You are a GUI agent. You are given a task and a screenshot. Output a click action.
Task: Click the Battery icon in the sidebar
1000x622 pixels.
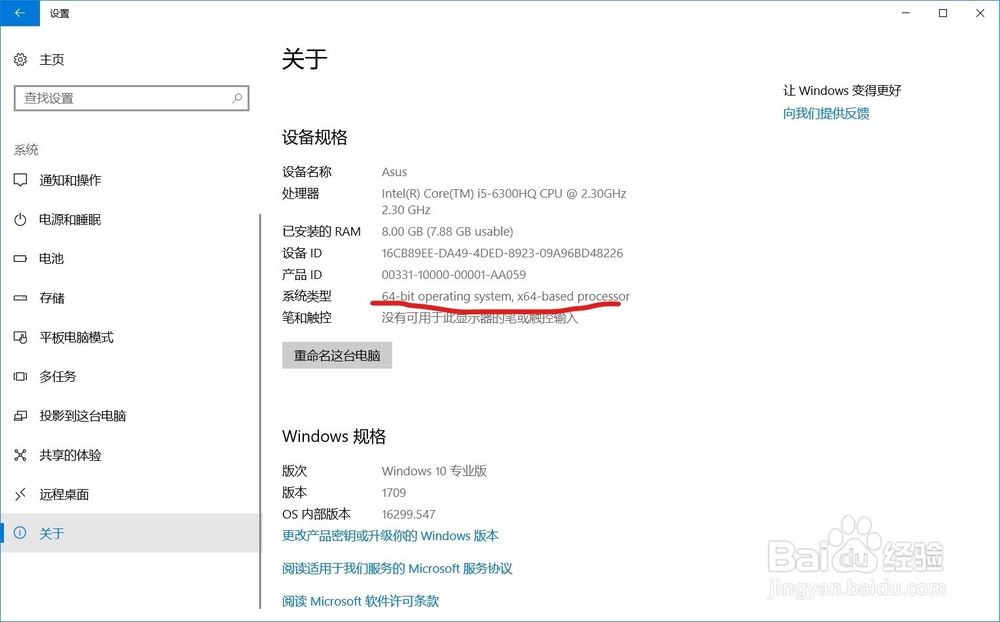[x=20, y=258]
